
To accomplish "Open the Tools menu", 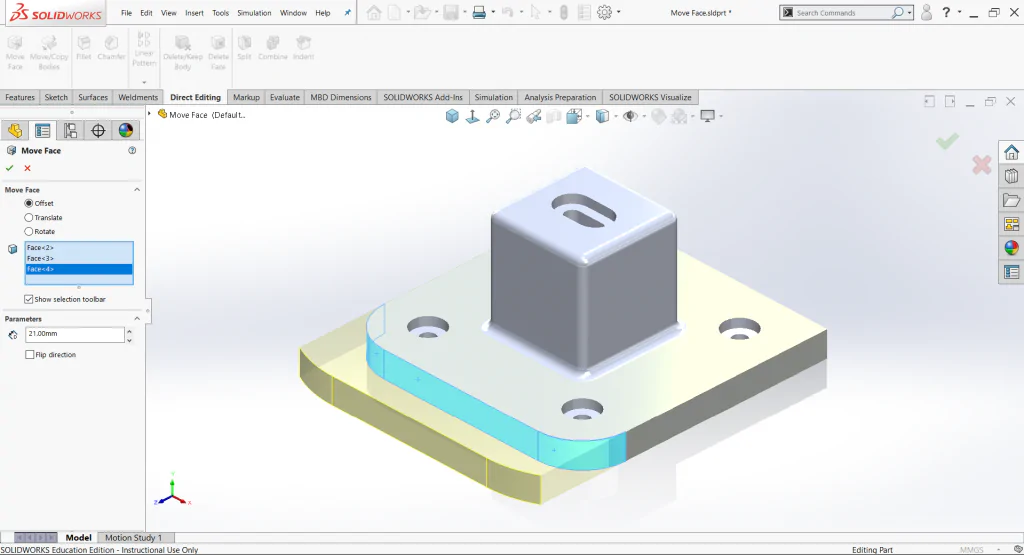I will coord(221,12).
